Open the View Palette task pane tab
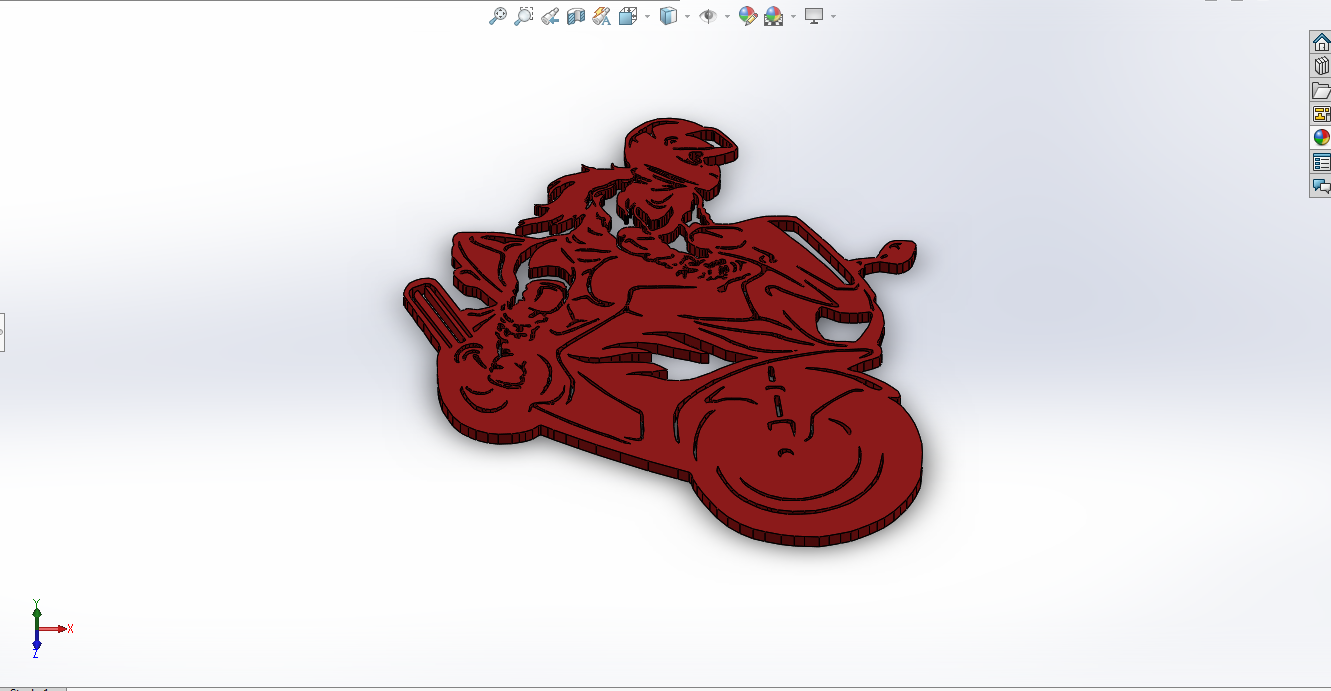The image size is (1331, 691). (1321, 114)
